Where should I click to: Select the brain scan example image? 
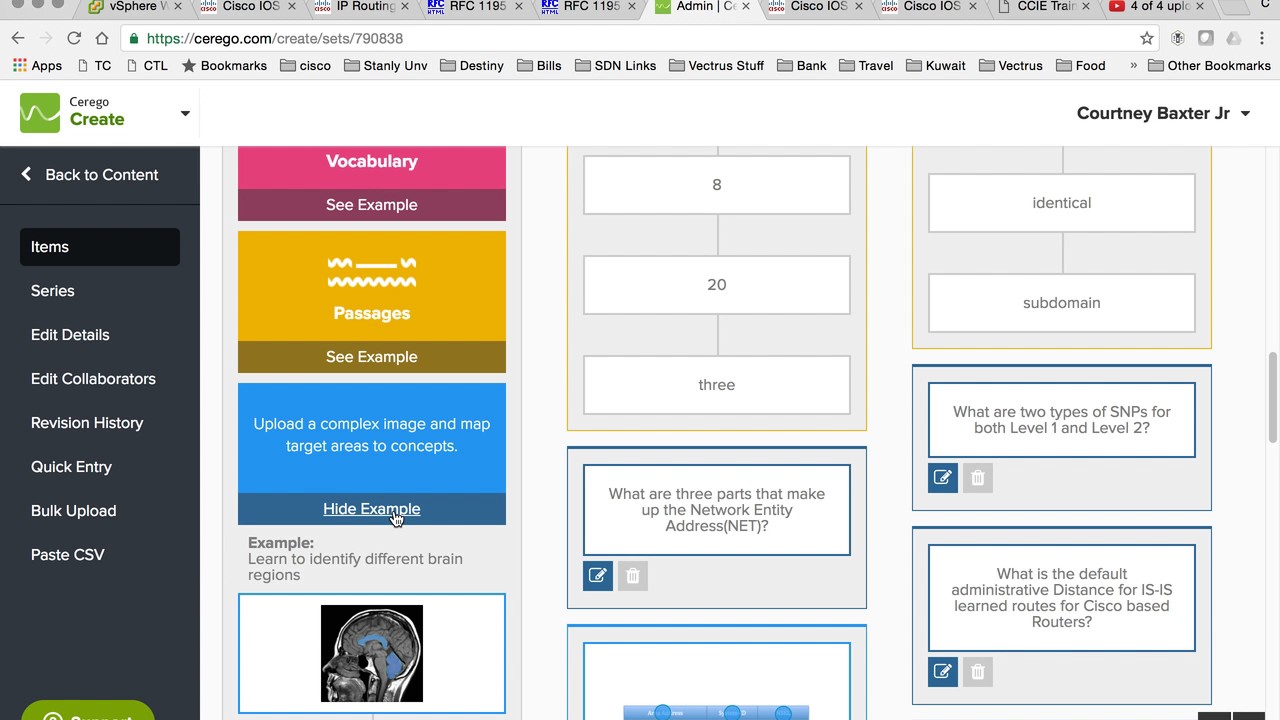click(x=372, y=654)
